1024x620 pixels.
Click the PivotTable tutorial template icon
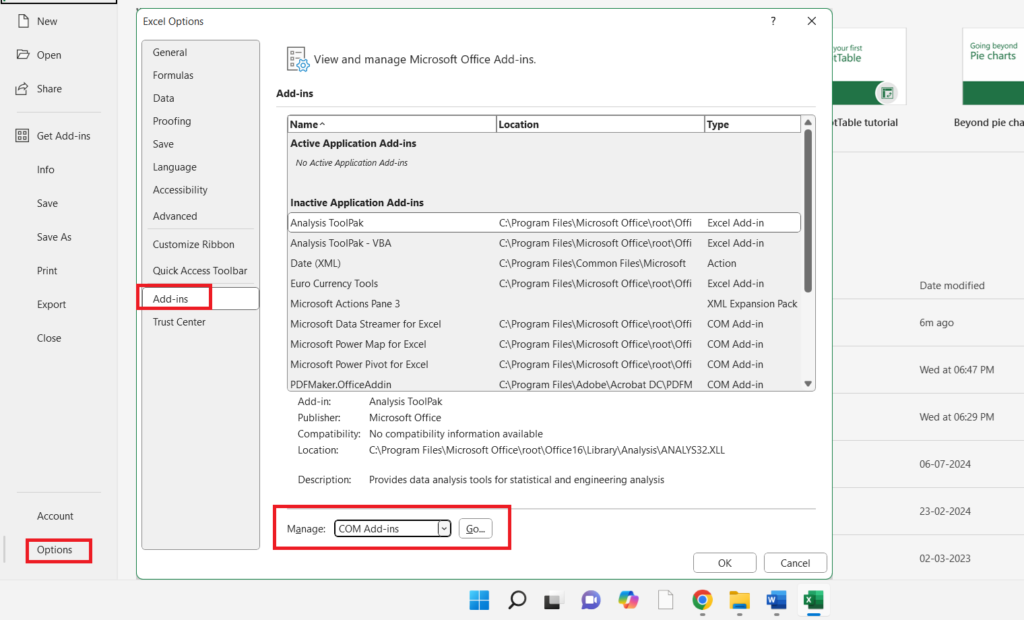click(887, 93)
